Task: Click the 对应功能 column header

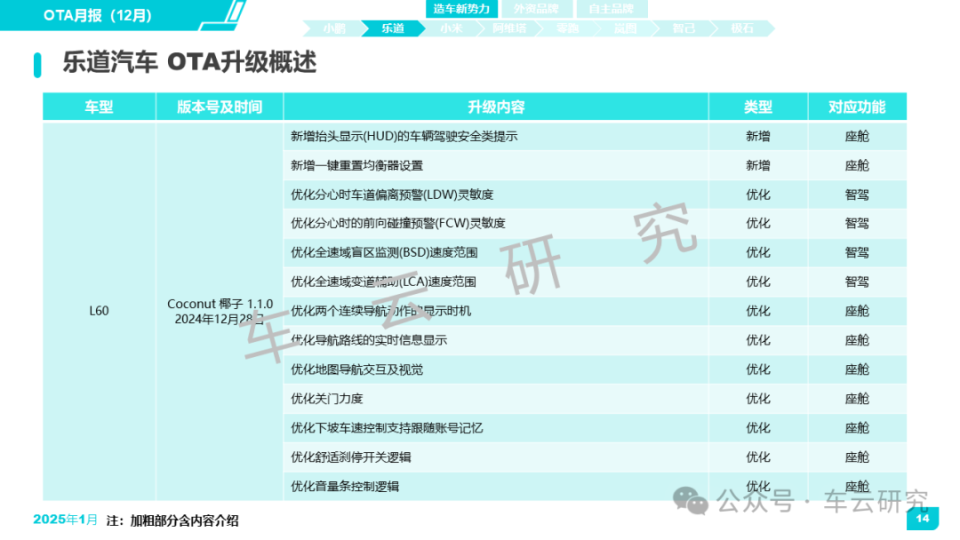Action: tap(857, 107)
